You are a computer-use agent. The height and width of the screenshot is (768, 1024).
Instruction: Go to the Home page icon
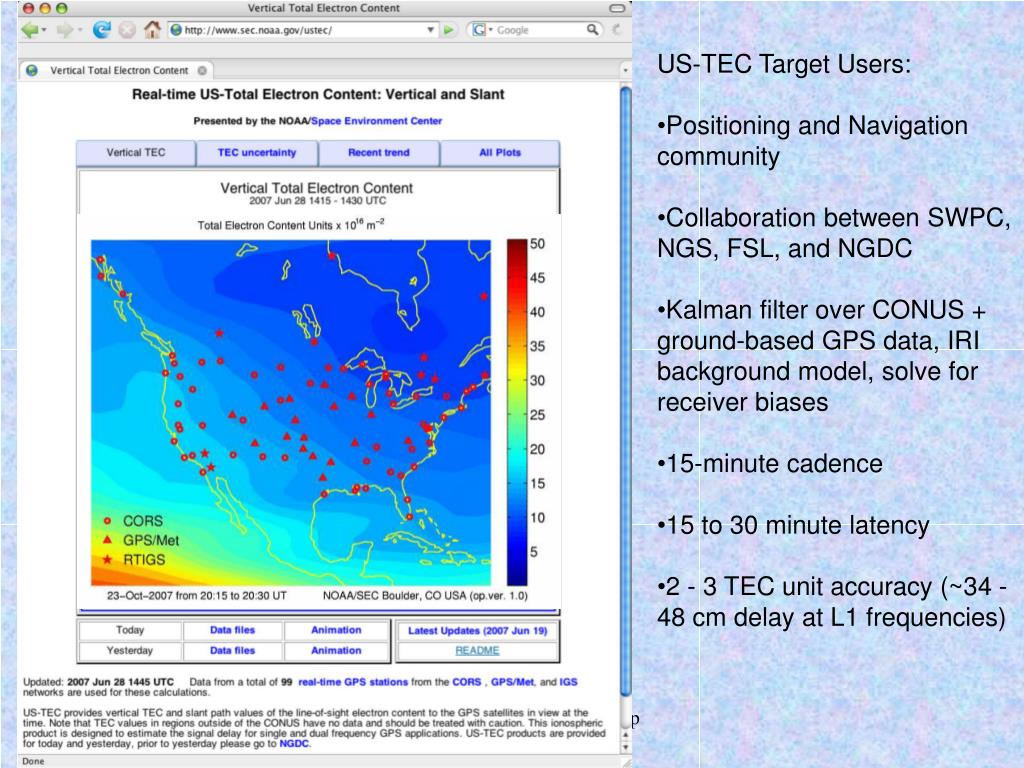[152, 29]
